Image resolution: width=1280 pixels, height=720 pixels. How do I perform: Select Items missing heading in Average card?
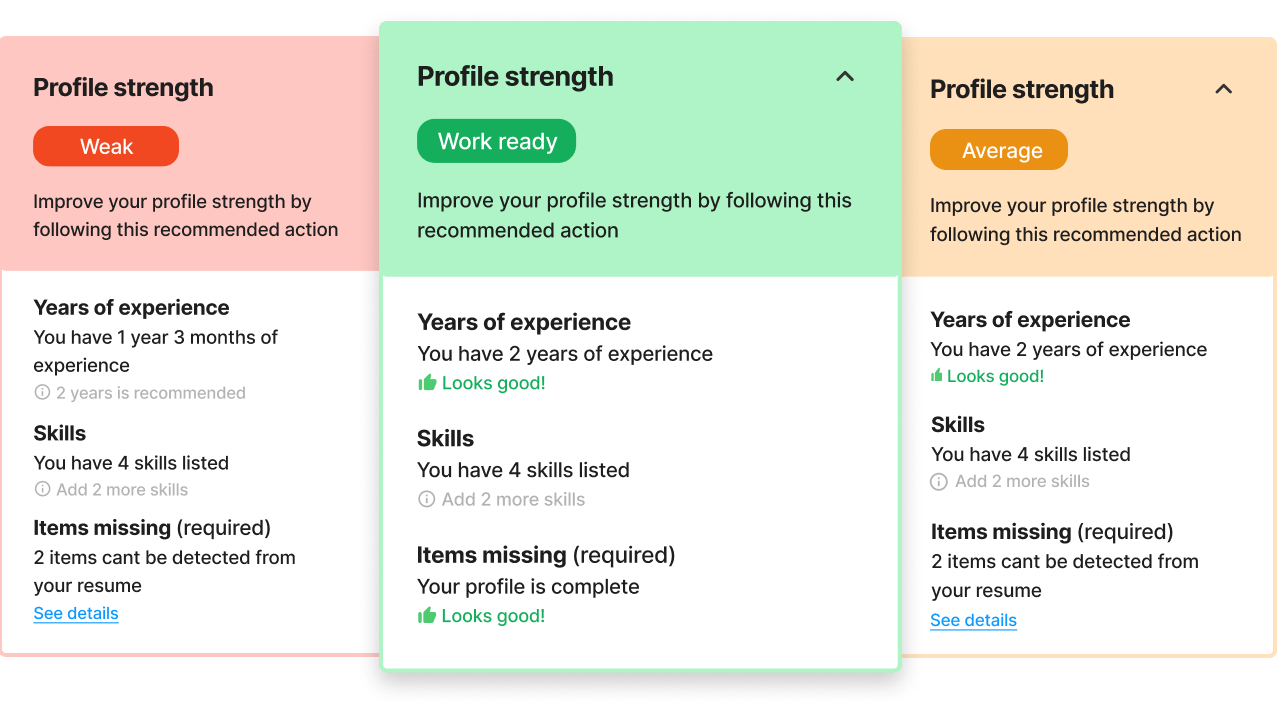coord(1001,531)
